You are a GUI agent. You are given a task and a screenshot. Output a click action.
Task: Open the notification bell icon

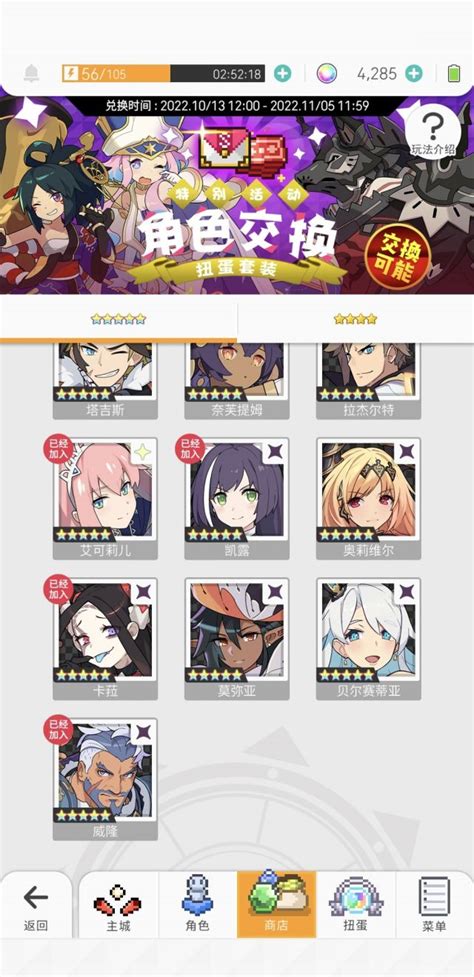click(31, 74)
